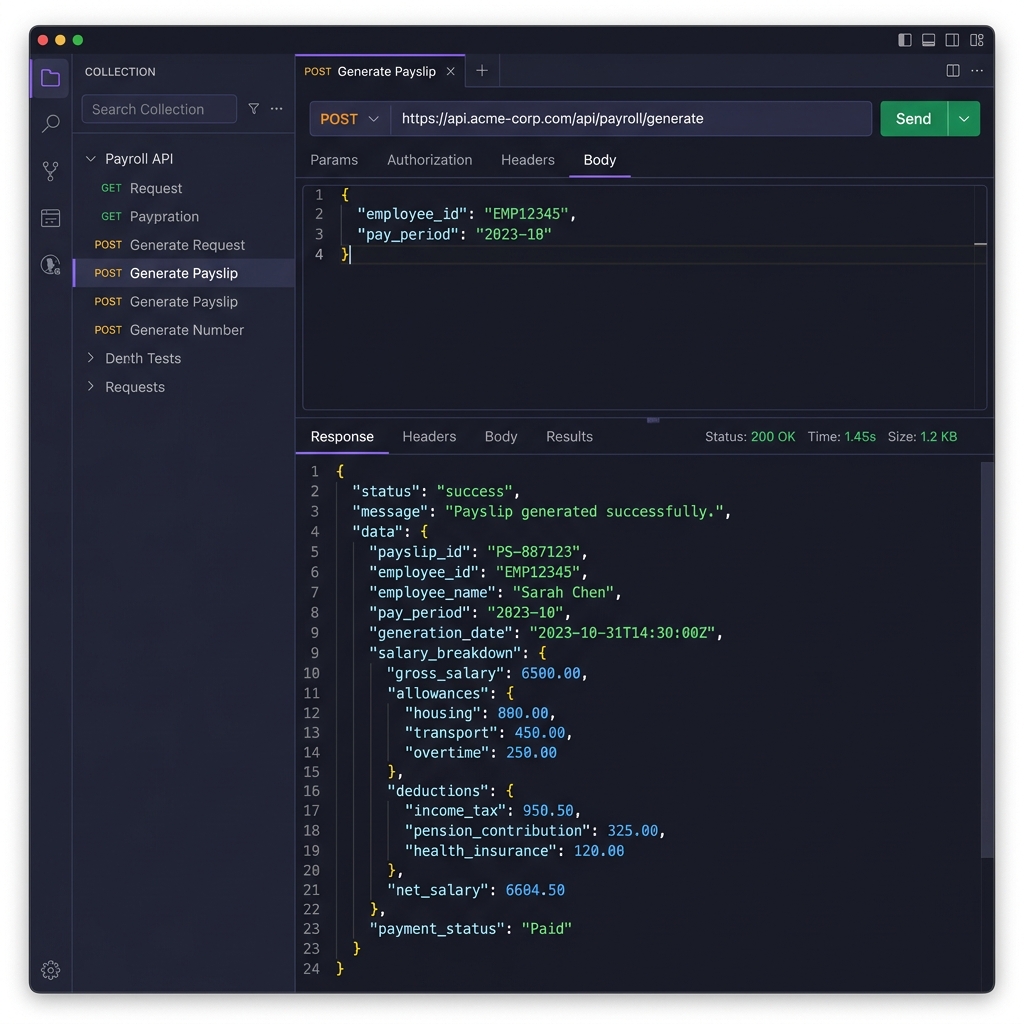The height and width of the screenshot is (1024, 1024).
Task: Click the "employee_id" line in request body
Action: click(466, 214)
